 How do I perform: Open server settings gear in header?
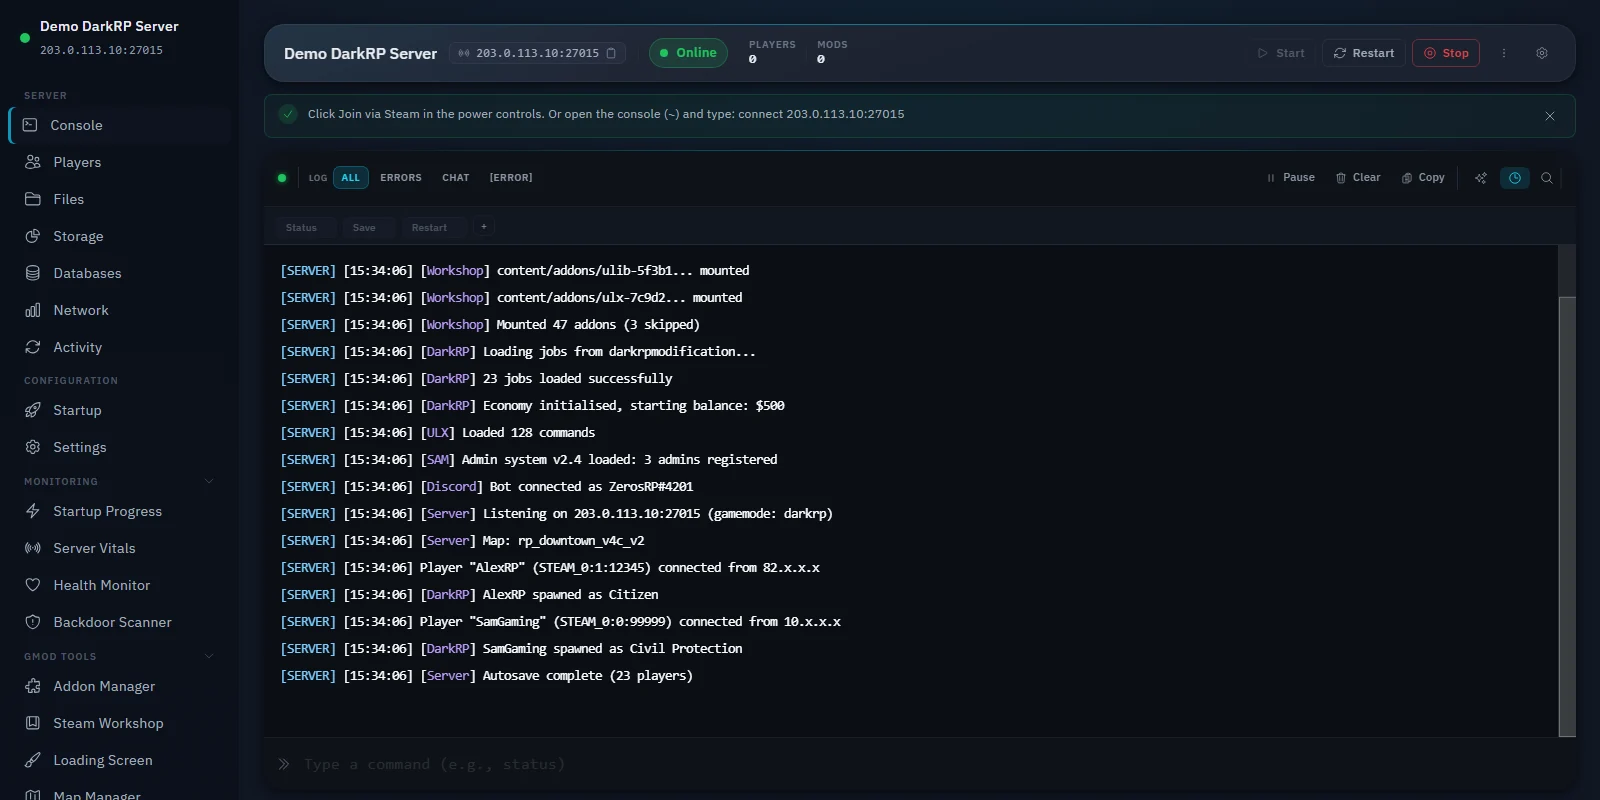click(1542, 53)
